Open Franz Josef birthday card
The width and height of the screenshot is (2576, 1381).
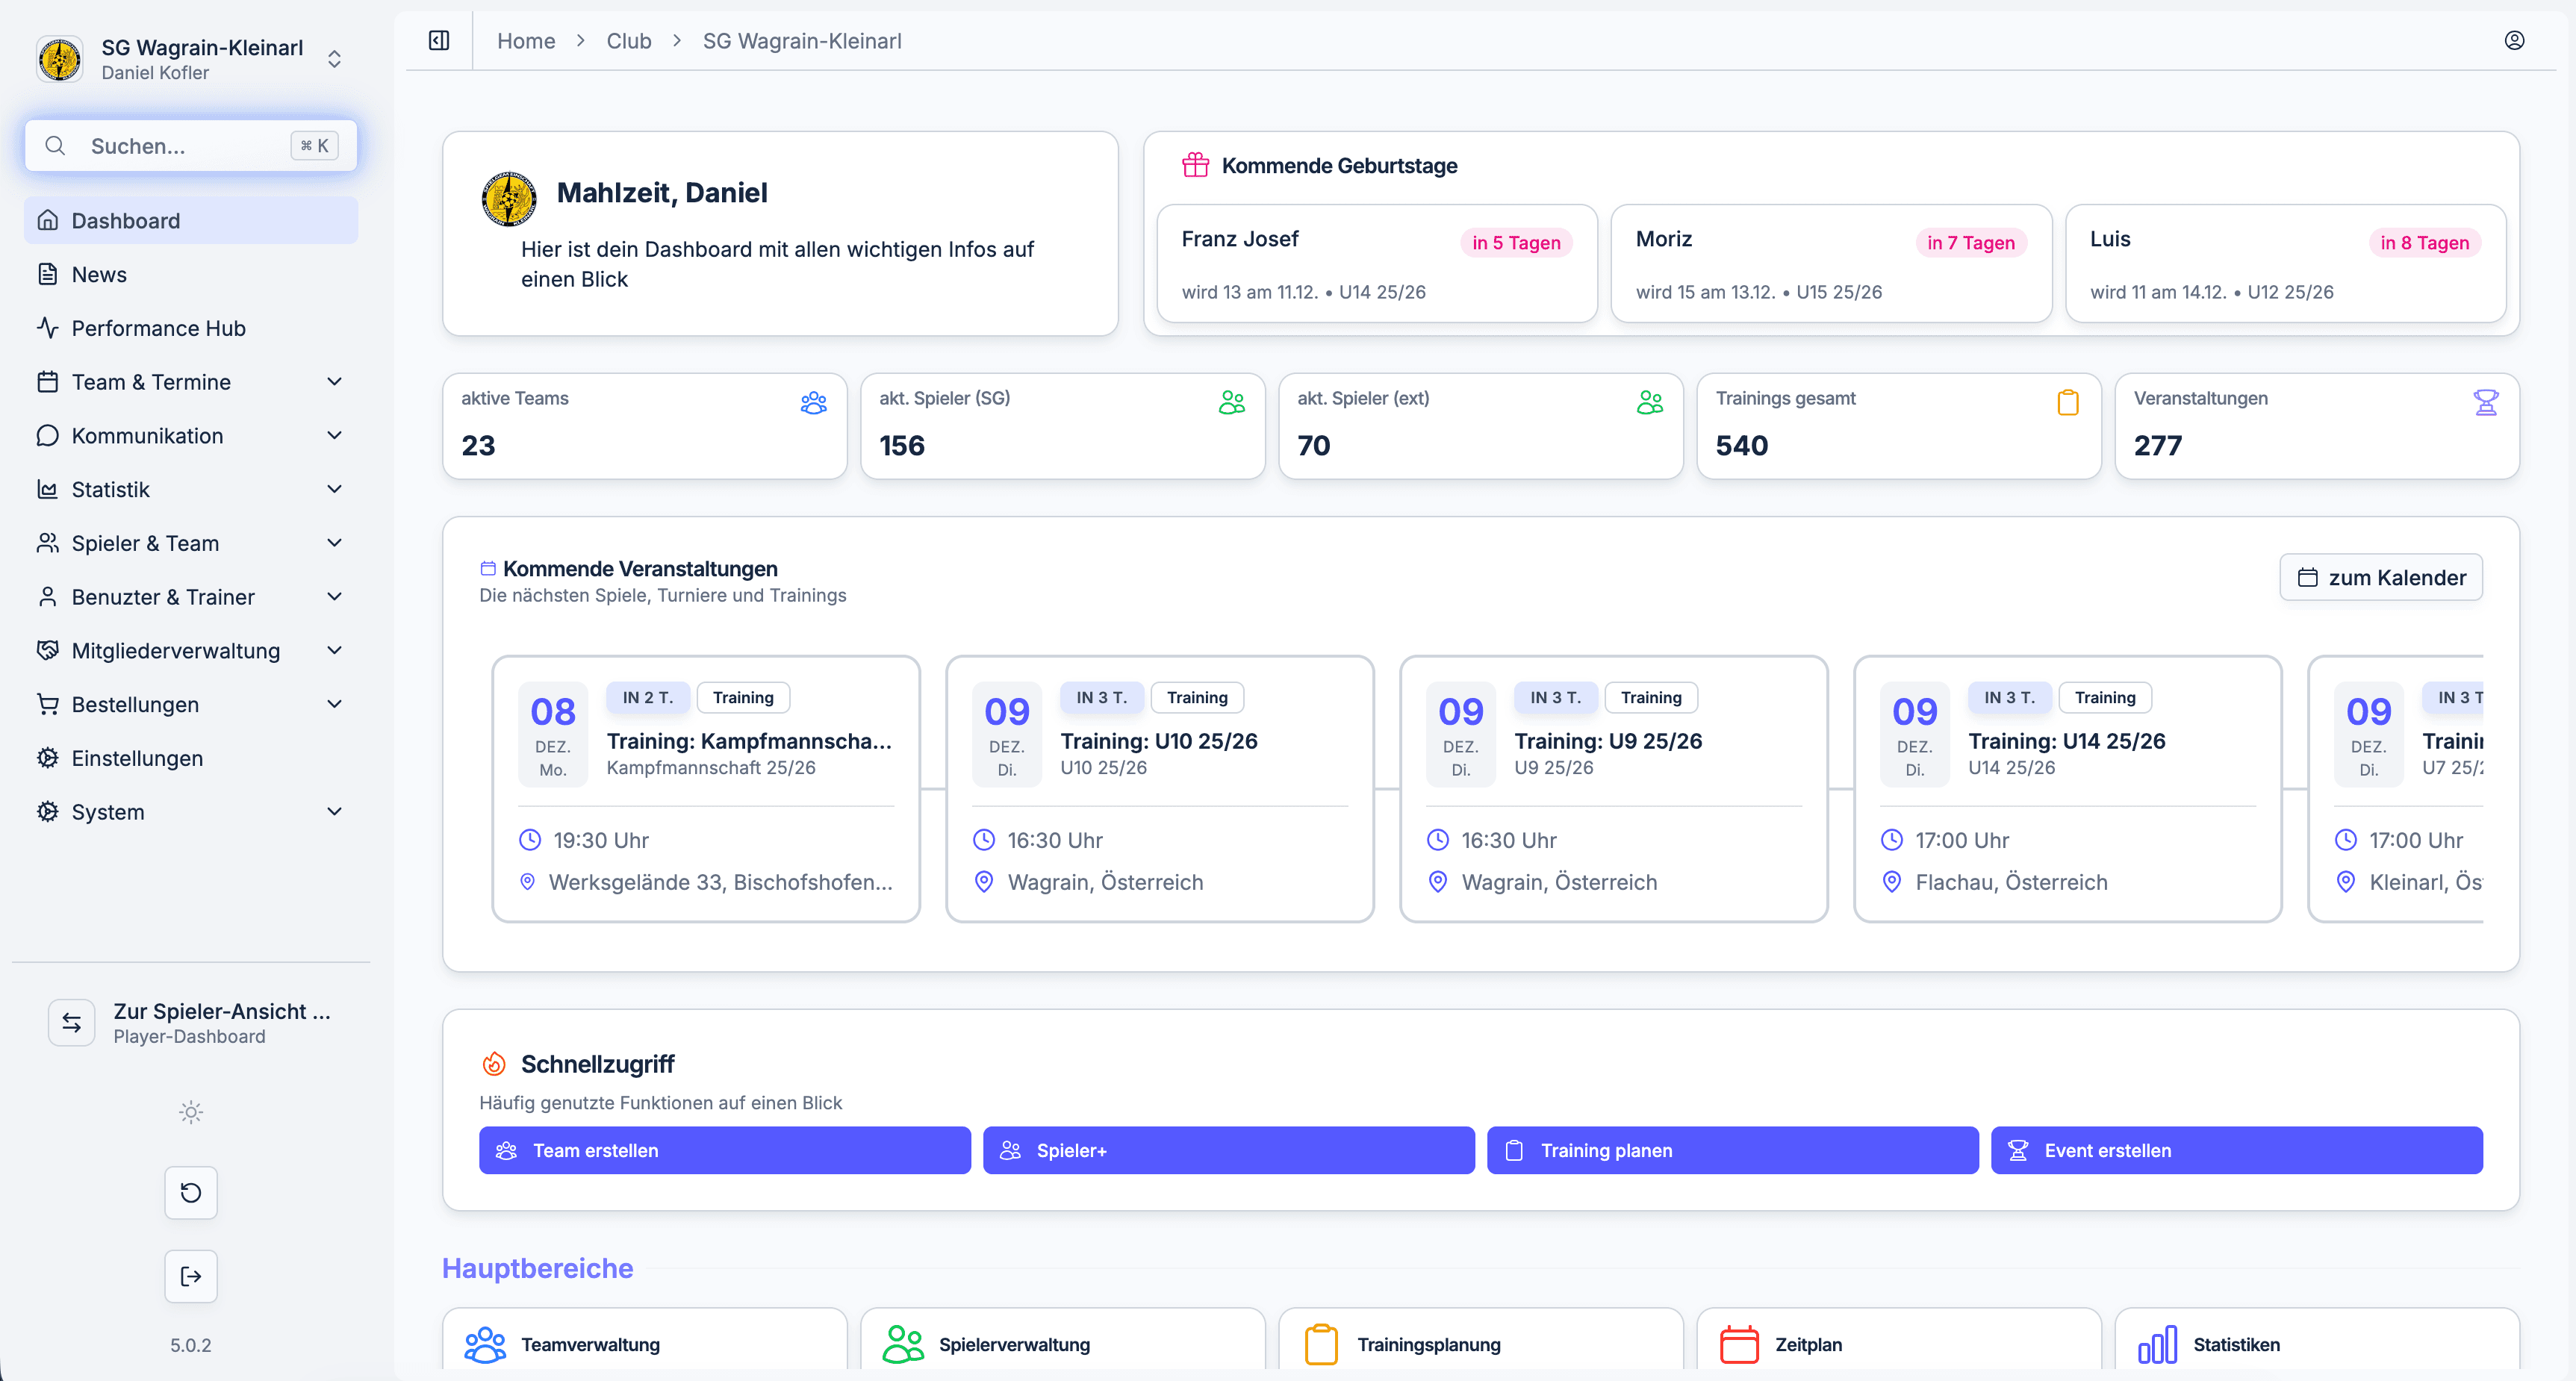[x=1377, y=264]
